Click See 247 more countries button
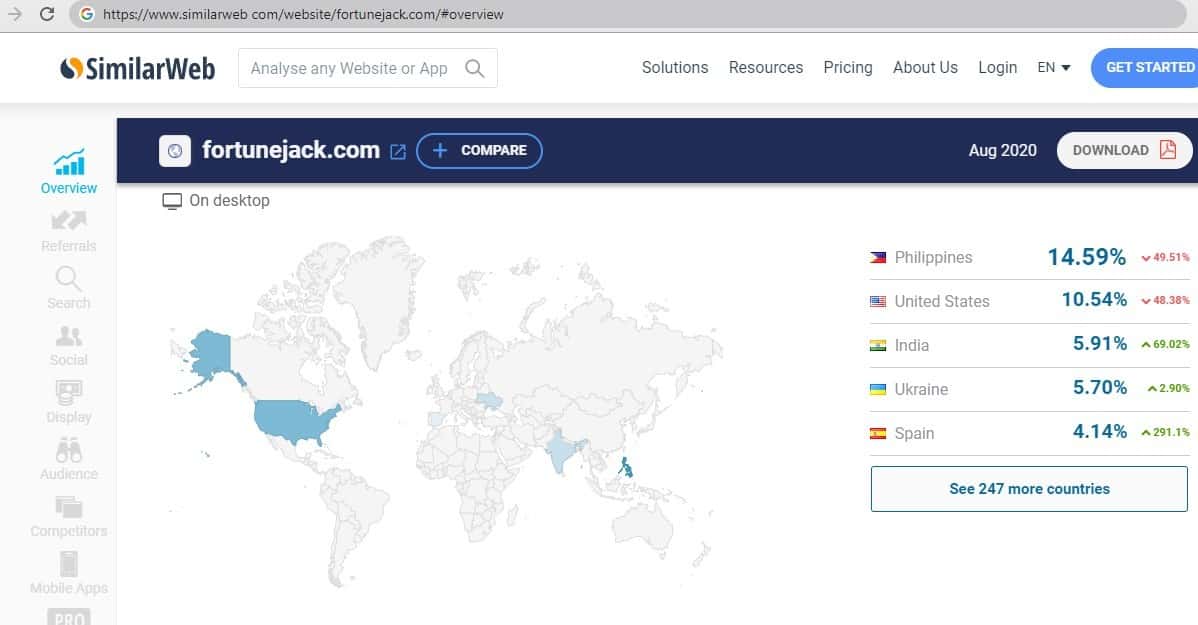The width and height of the screenshot is (1198, 625). tap(1029, 489)
